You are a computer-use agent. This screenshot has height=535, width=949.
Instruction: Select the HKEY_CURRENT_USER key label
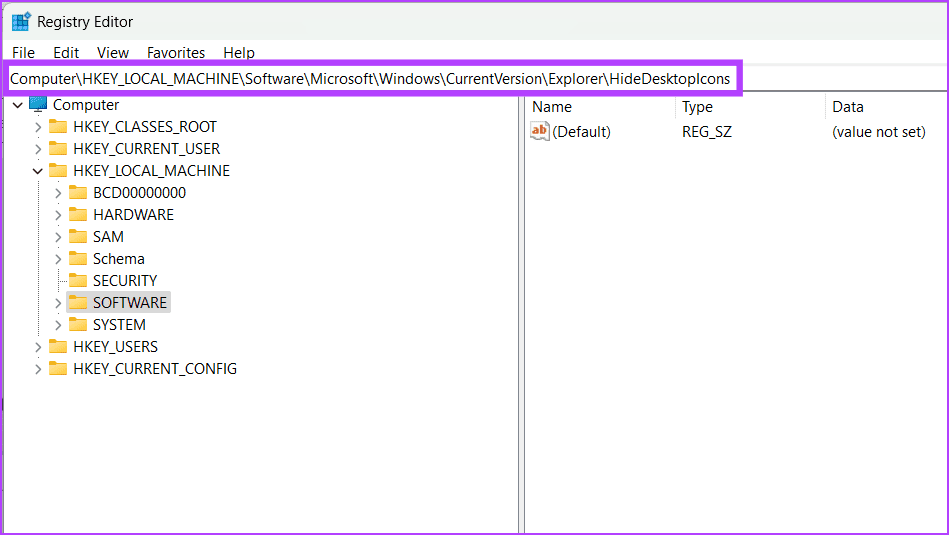click(x=146, y=148)
